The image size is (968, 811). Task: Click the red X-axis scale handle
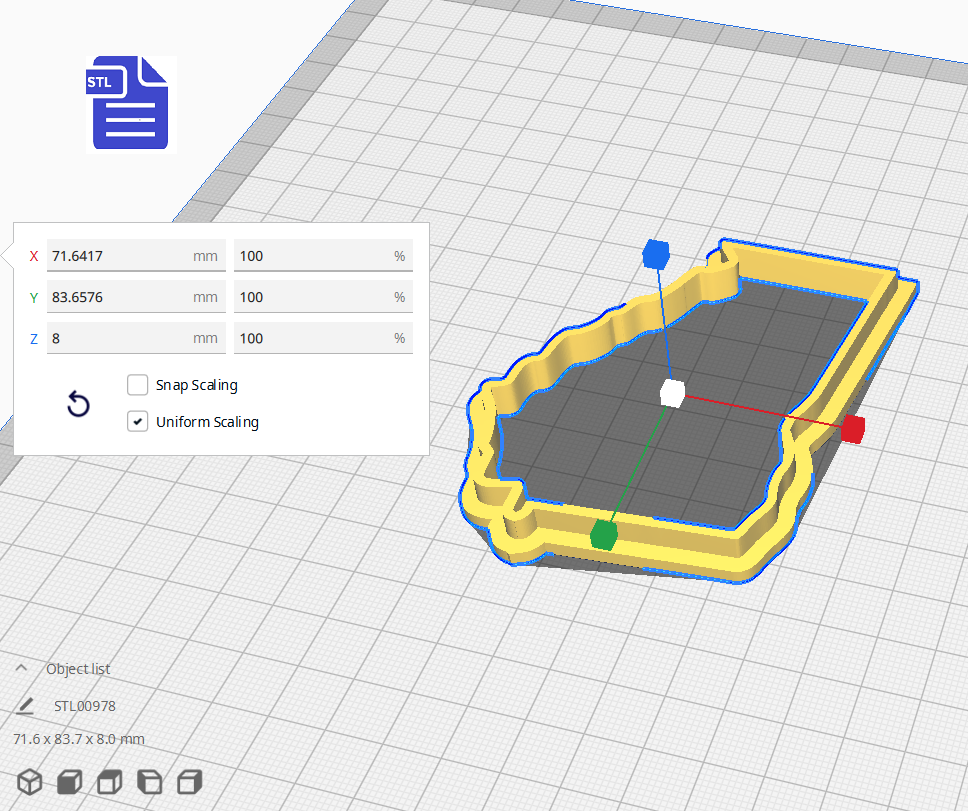coord(853,429)
